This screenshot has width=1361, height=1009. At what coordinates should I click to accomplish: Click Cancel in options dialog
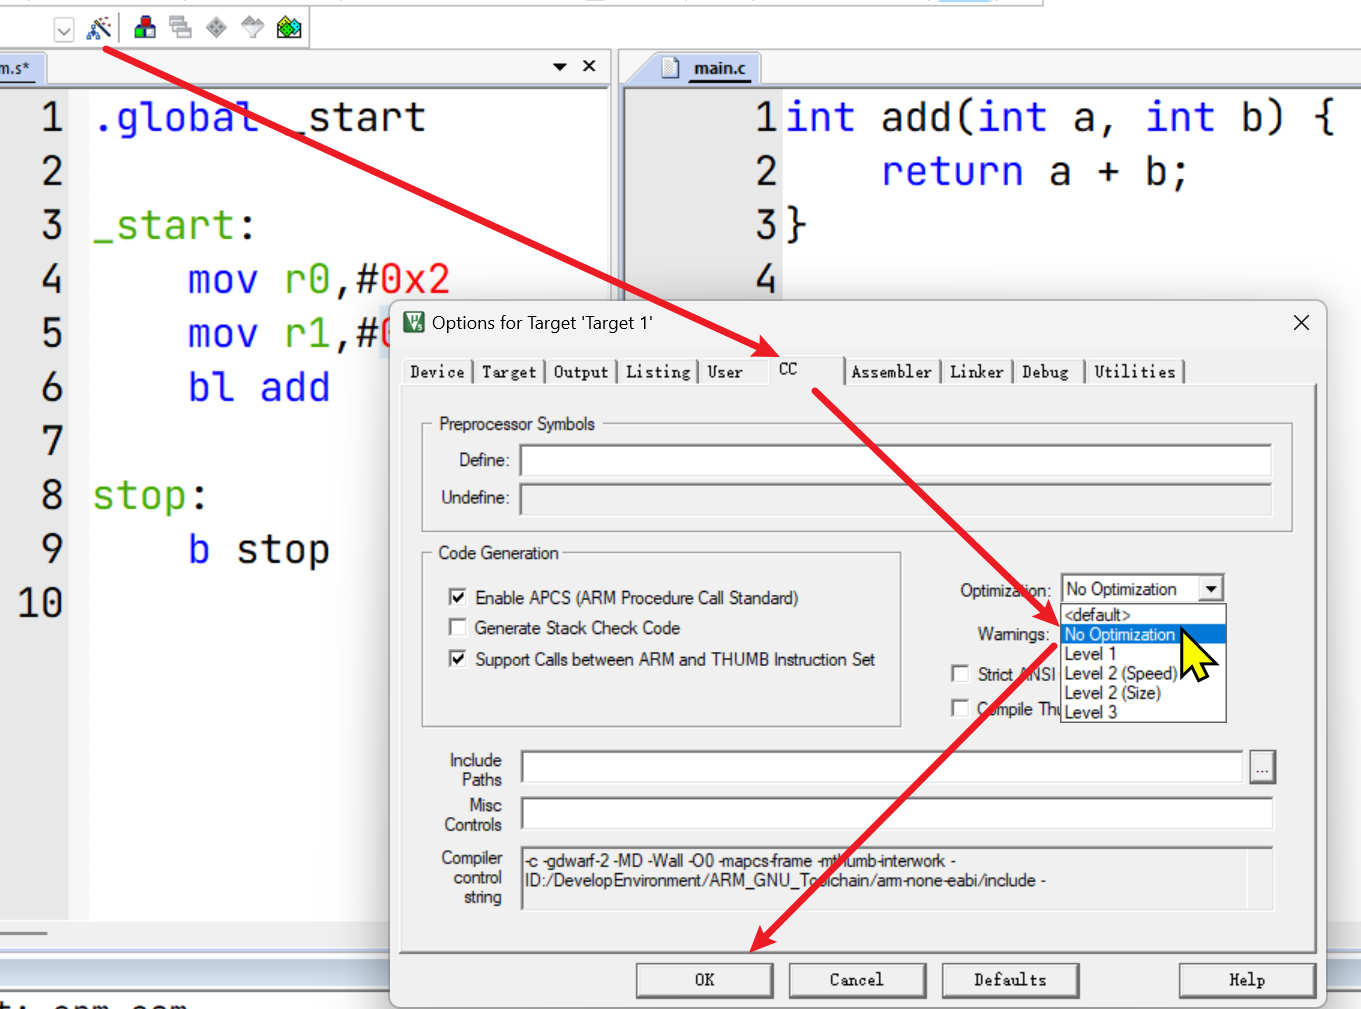[x=857, y=980]
